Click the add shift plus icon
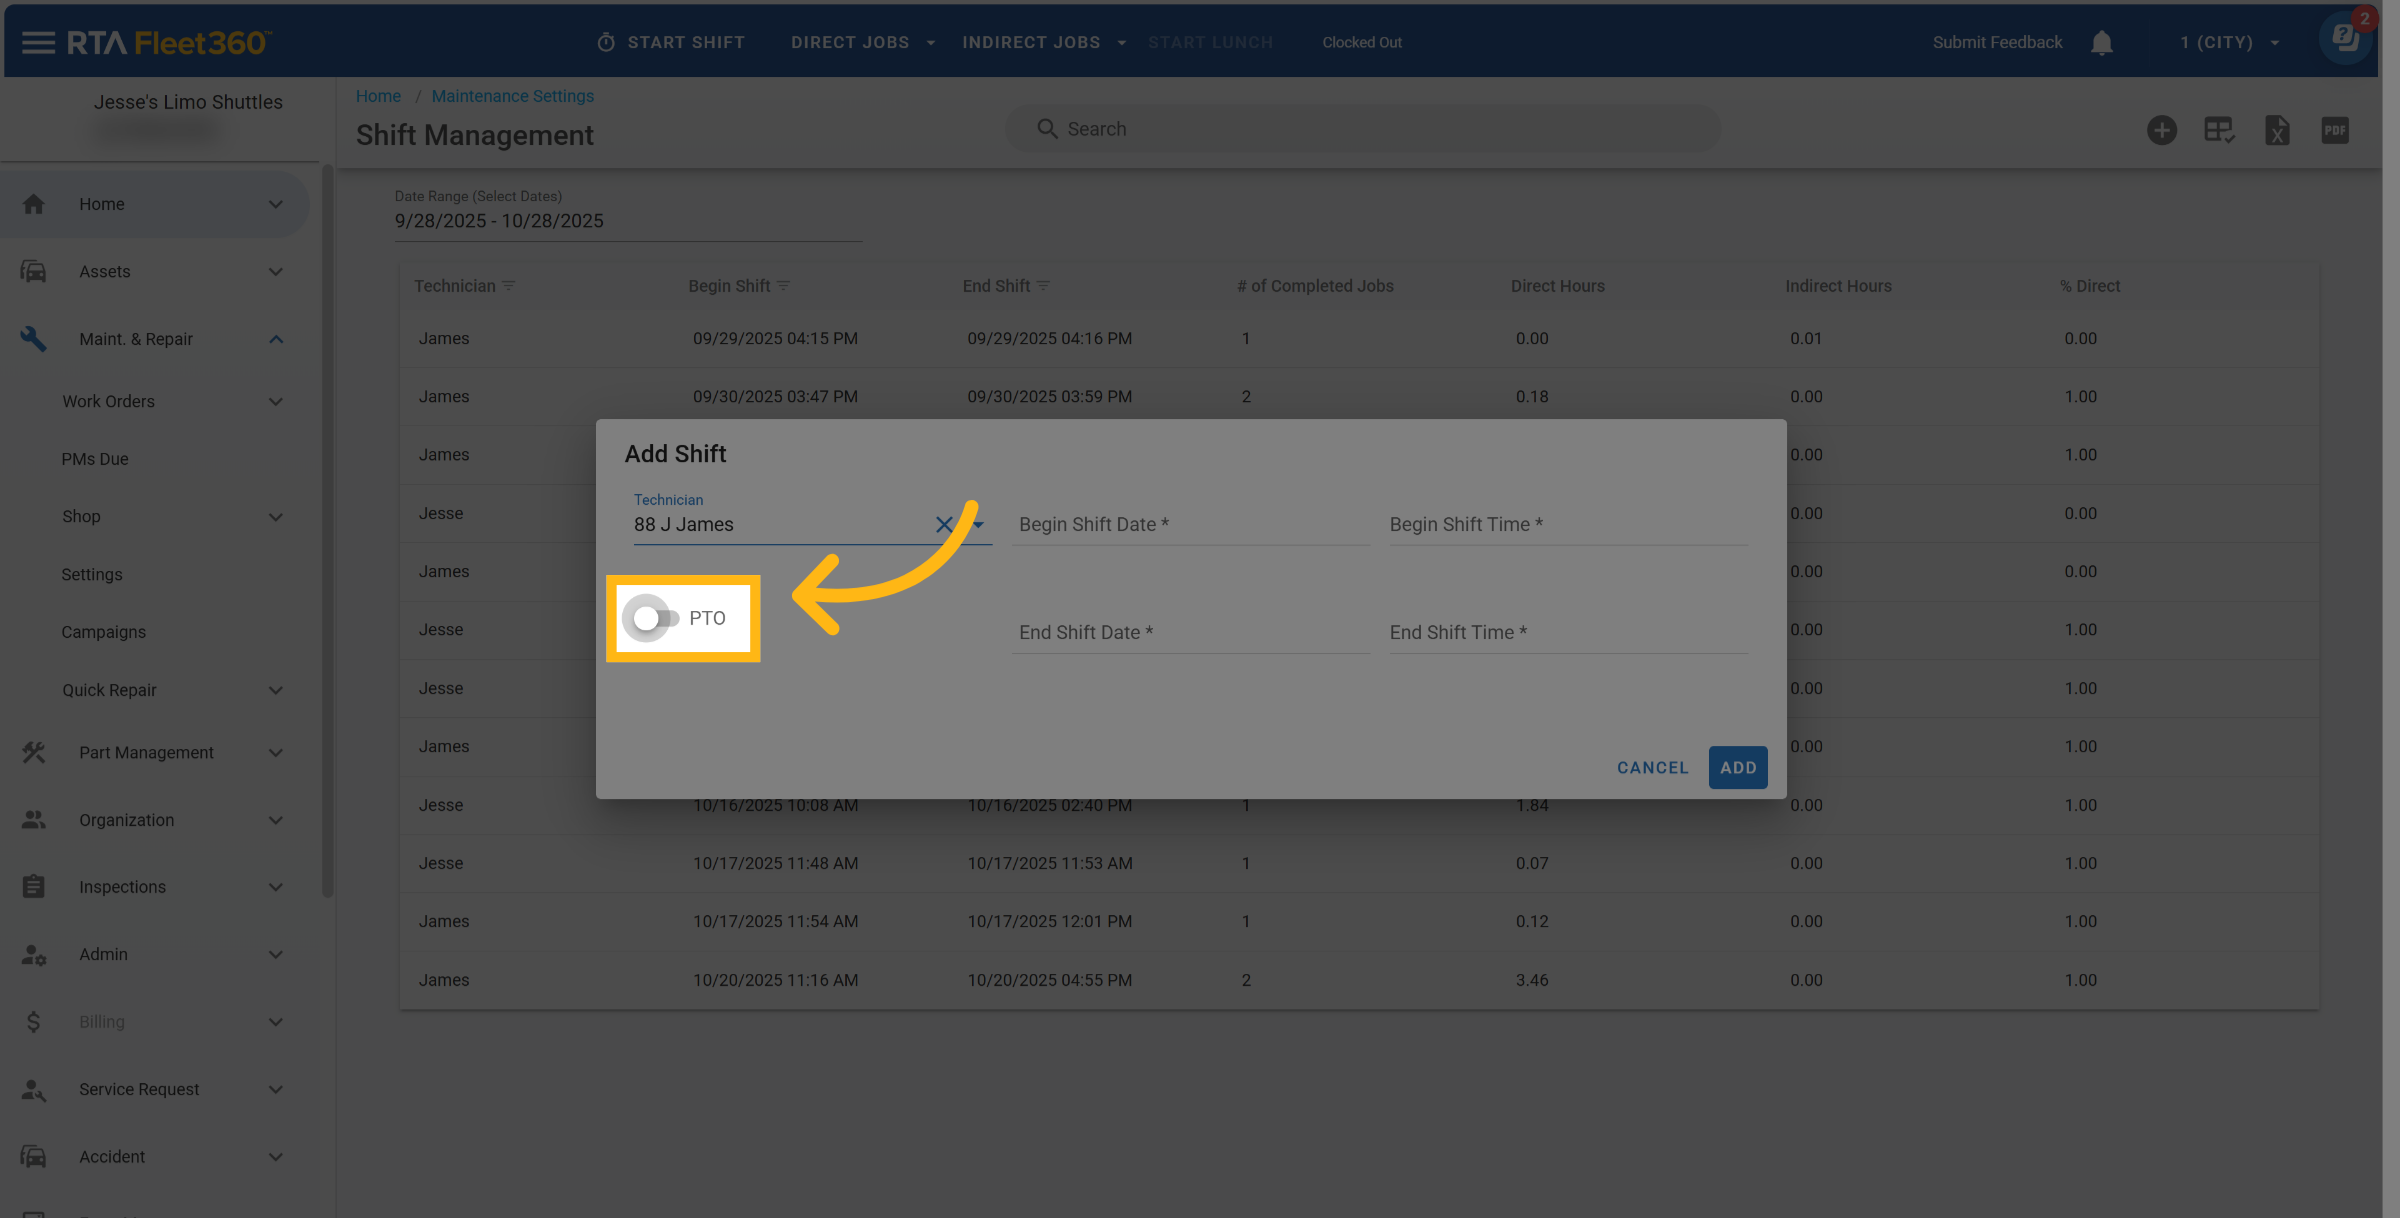This screenshot has height=1218, width=2400. coord(2161,130)
